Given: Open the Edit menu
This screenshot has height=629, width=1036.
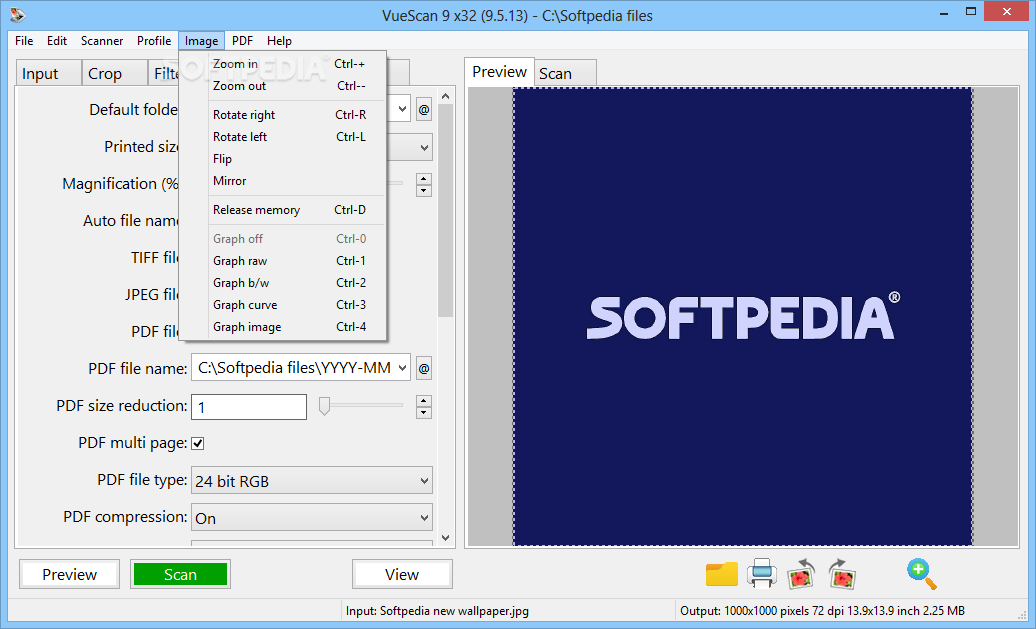Looking at the screenshot, I should (57, 40).
